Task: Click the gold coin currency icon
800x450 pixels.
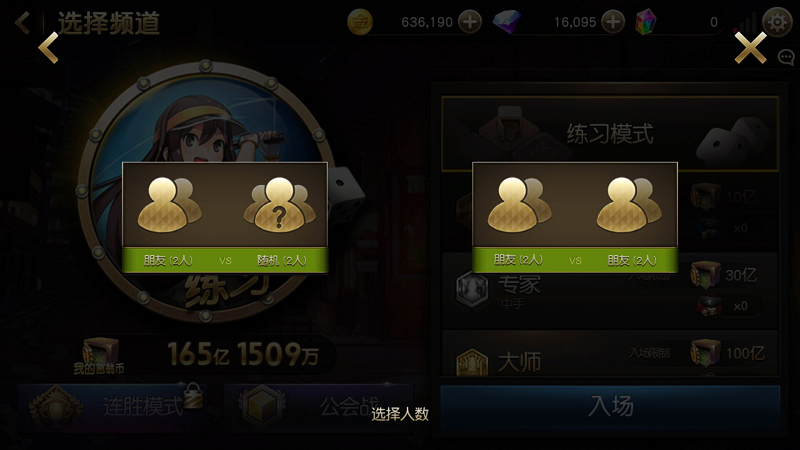Action: pyautogui.click(x=360, y=22)
